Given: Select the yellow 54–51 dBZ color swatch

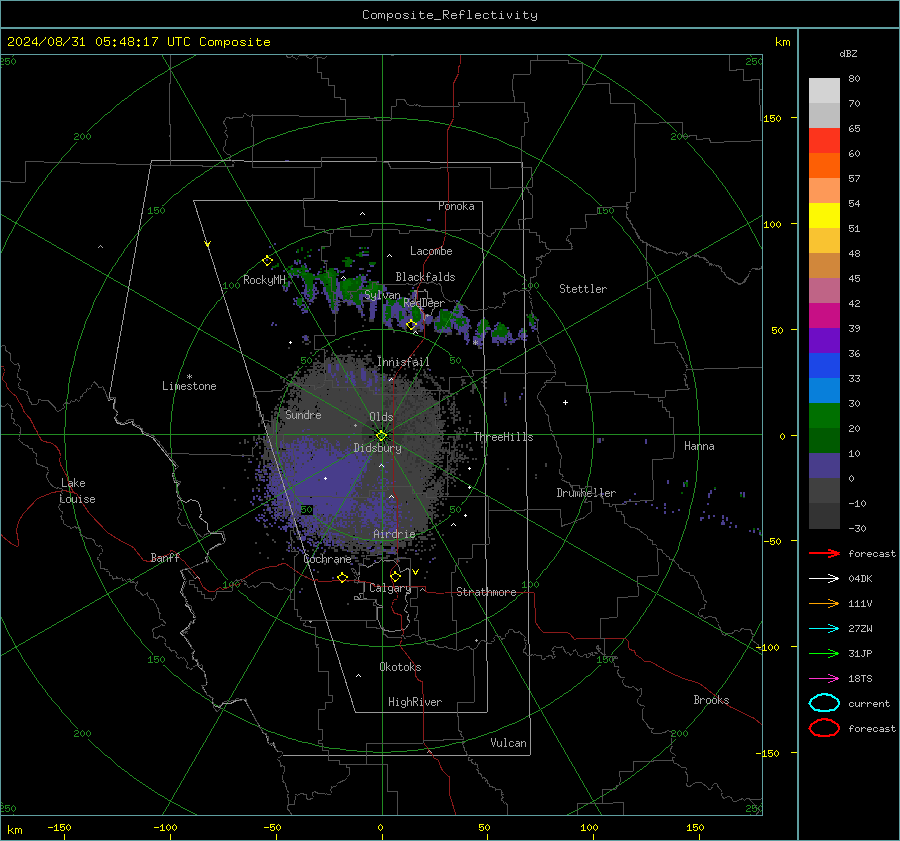Looking at the screenshot, I should click(x=824, y=216).
